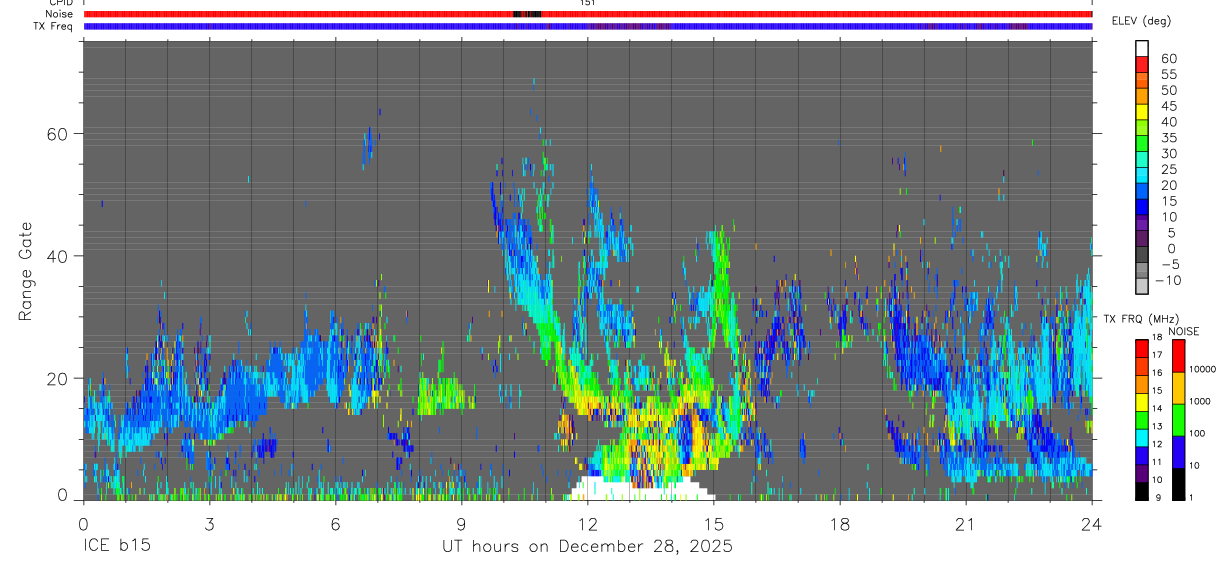Click x-axis tick label '9'

coord(461,524)
